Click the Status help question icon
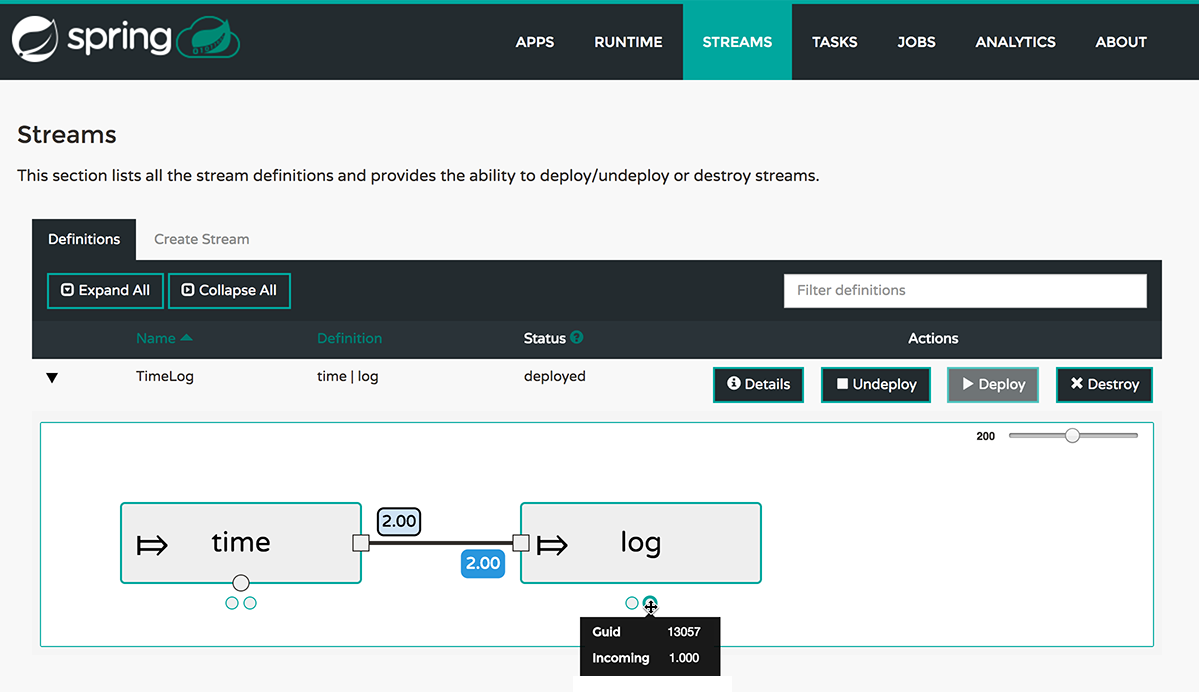 pyautogui.click(x=577, y=337)
